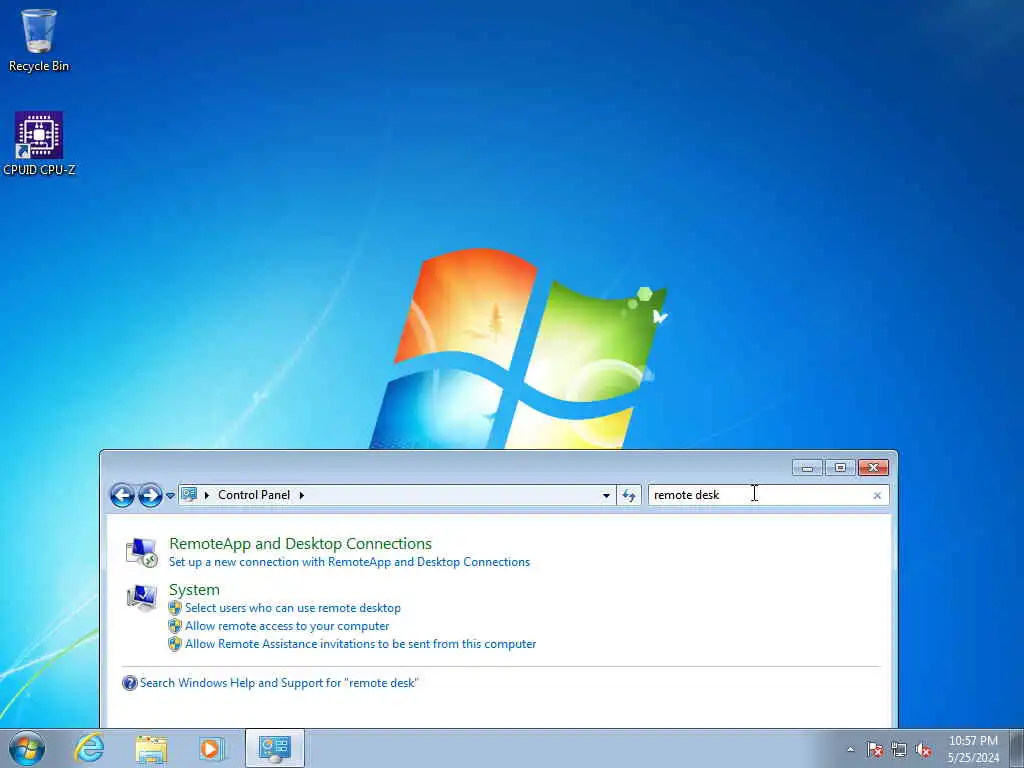
Task: Click the muted volume tray icon
Action: point(923,749)
